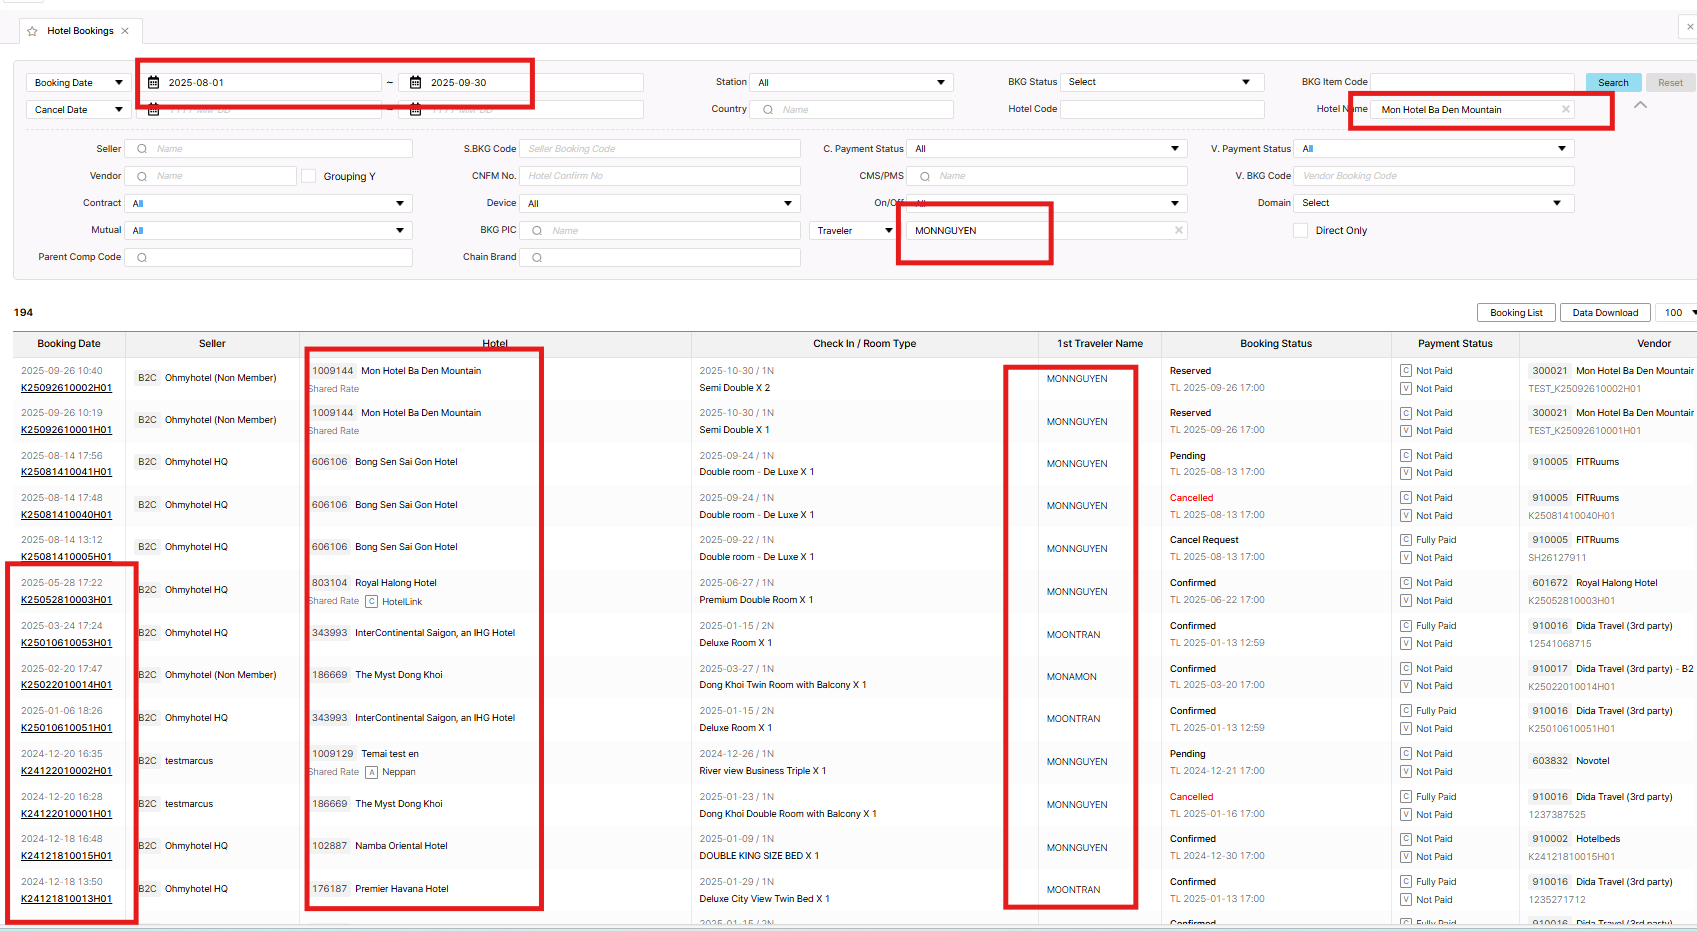
Task: Click the Data Download button
Action: (1604, 313)
